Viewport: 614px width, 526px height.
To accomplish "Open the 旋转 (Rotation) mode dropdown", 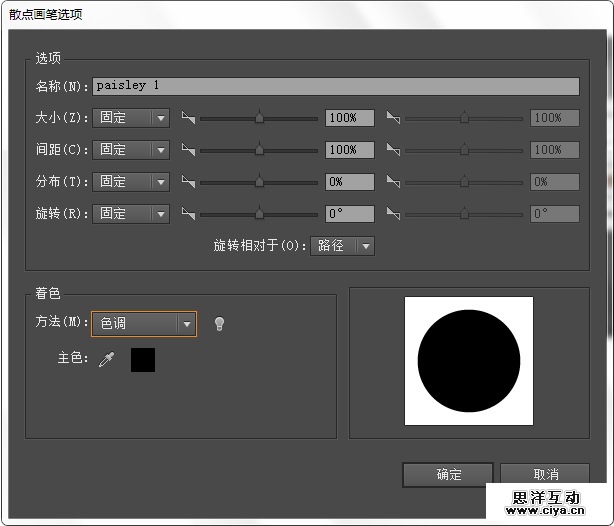I will pos(131,214).
